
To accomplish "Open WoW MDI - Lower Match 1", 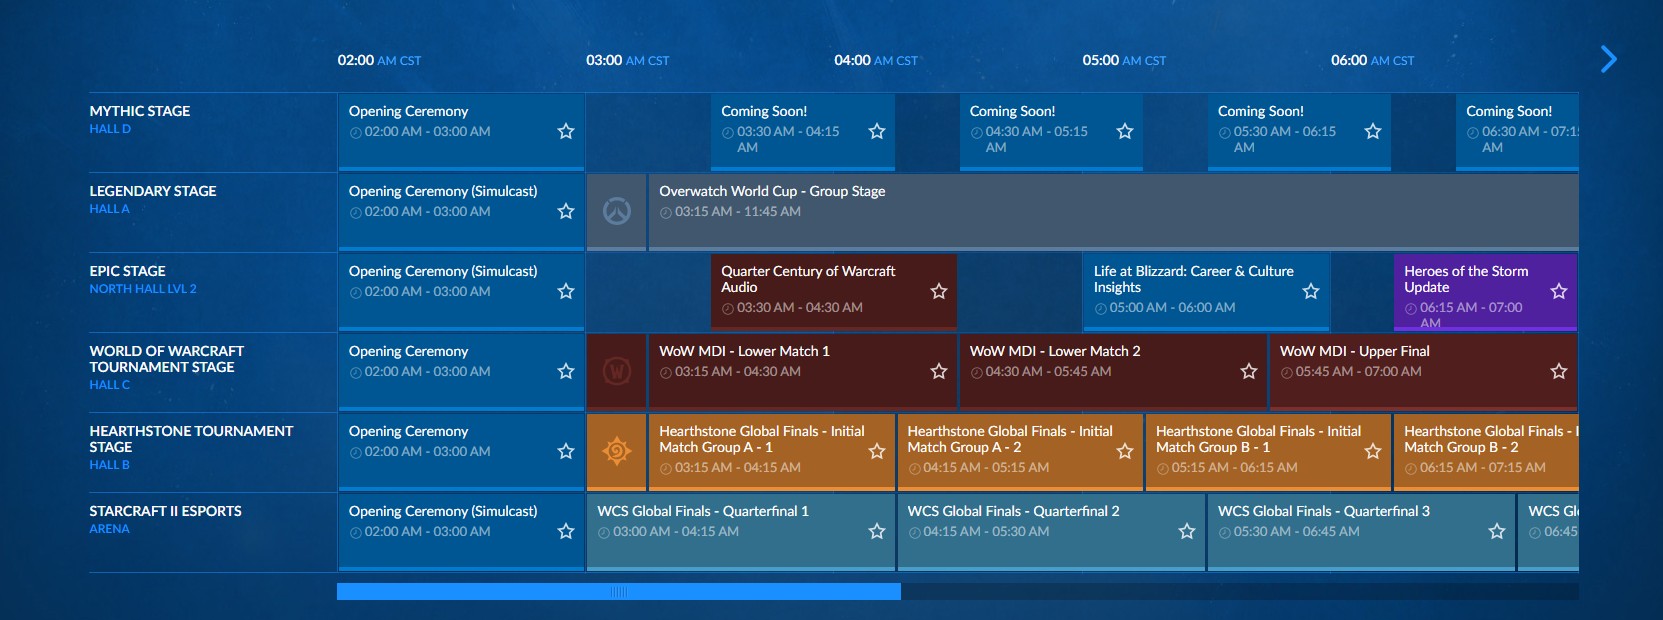I will pos(803,371).
